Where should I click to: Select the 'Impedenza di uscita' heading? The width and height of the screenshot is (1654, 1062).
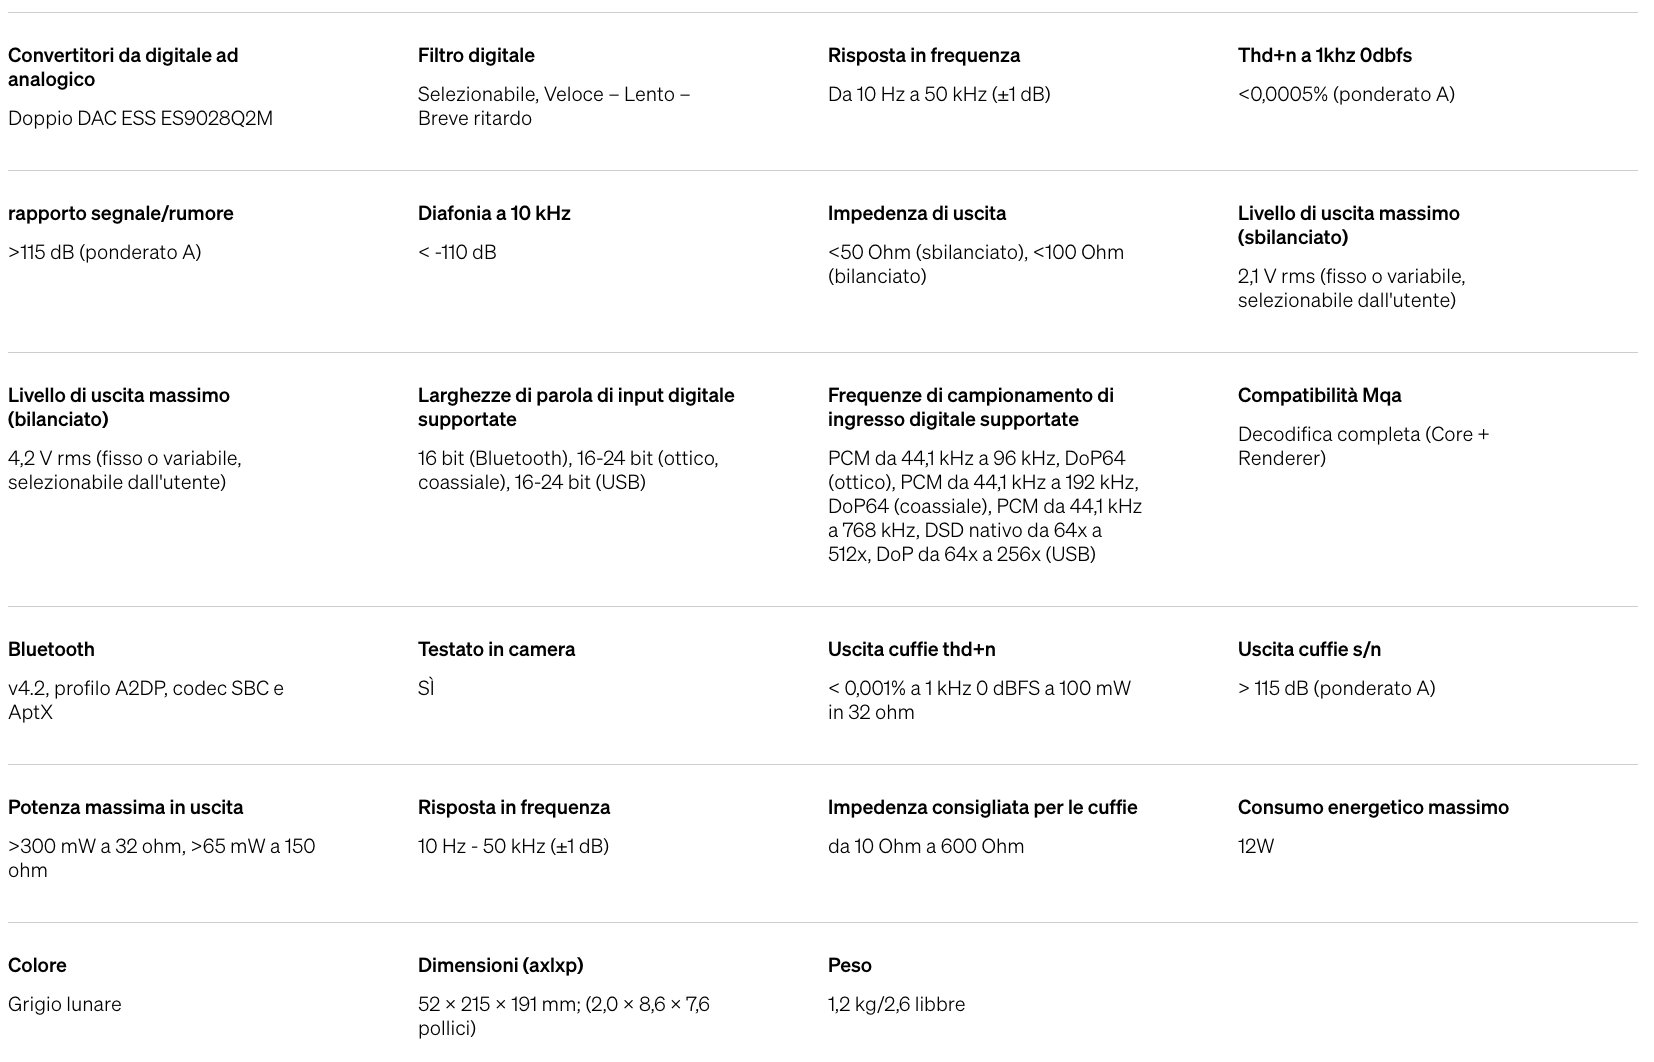[x=916, y=213]
